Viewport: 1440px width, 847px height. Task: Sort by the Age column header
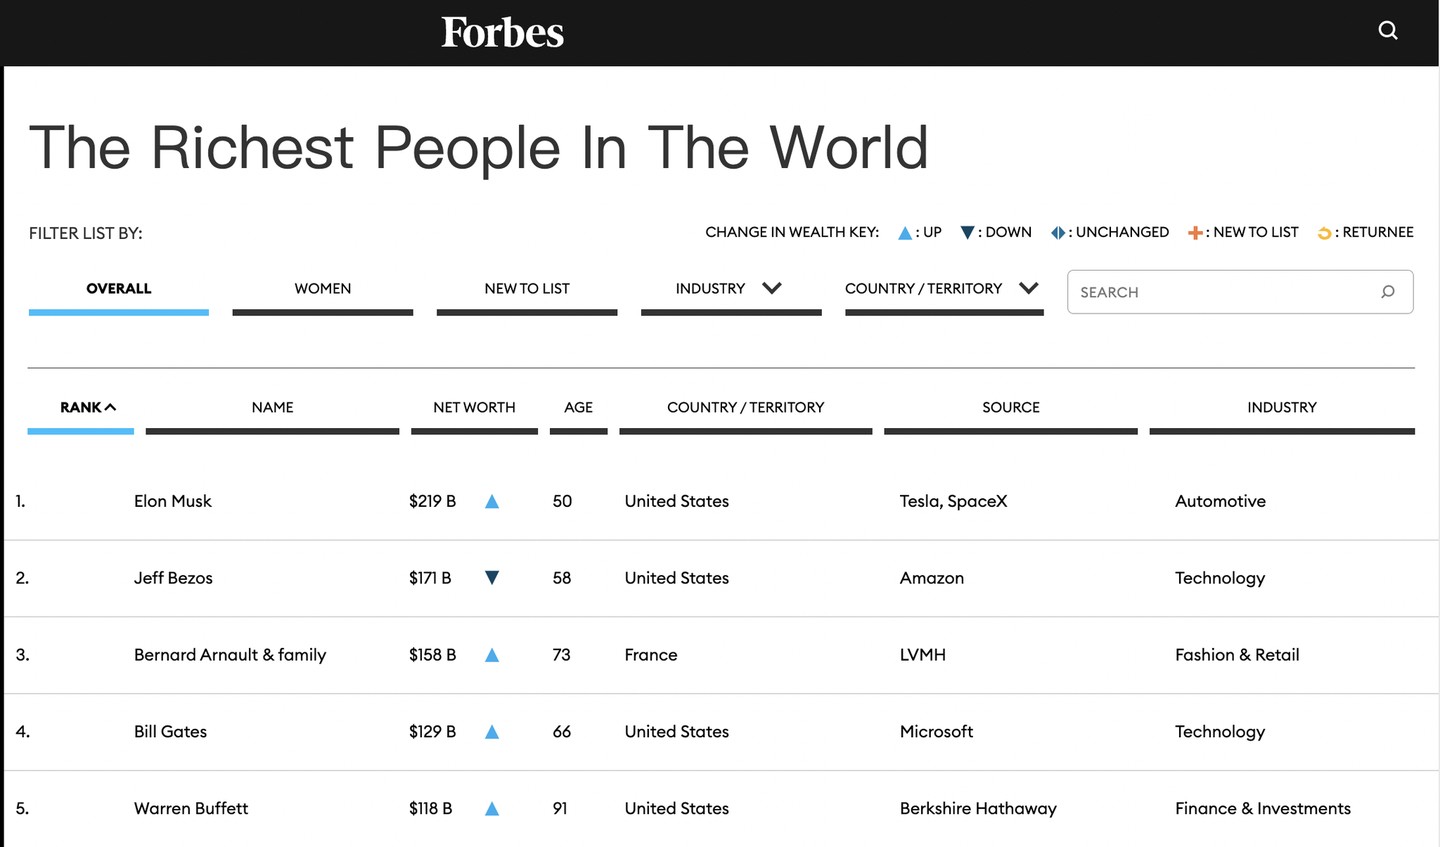tap(578, 408)
